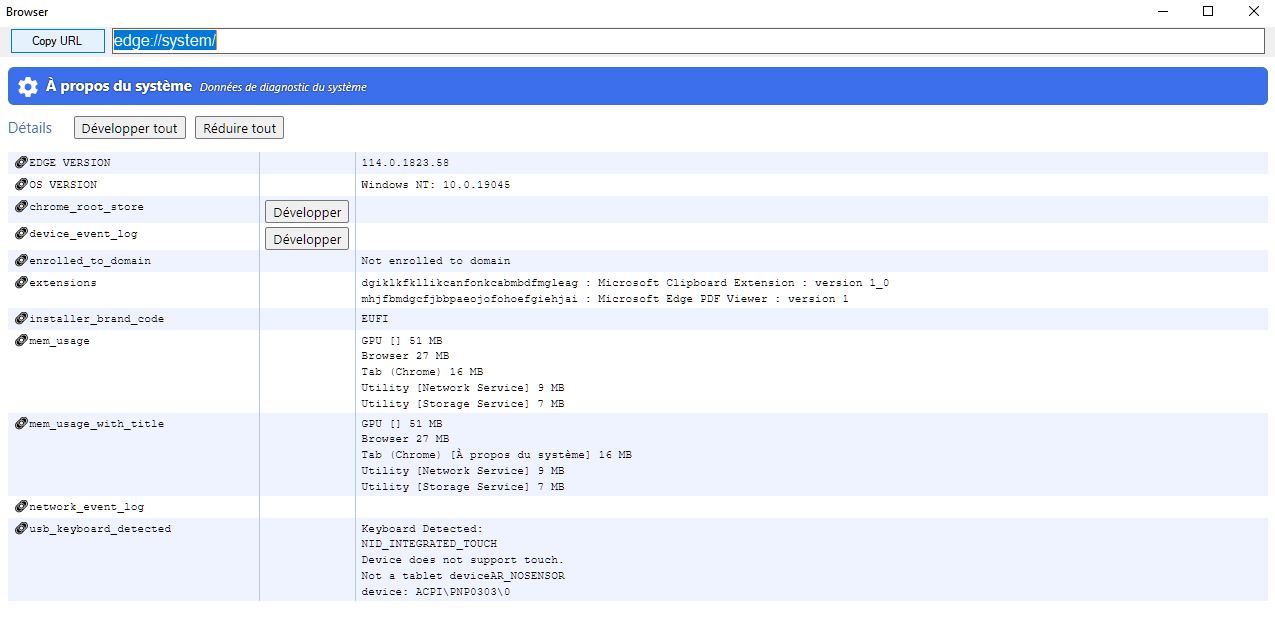The height and width of the screenshot is (636, 1275).
Task: Expand the device_event_log row with Développer
Action: 307,239
